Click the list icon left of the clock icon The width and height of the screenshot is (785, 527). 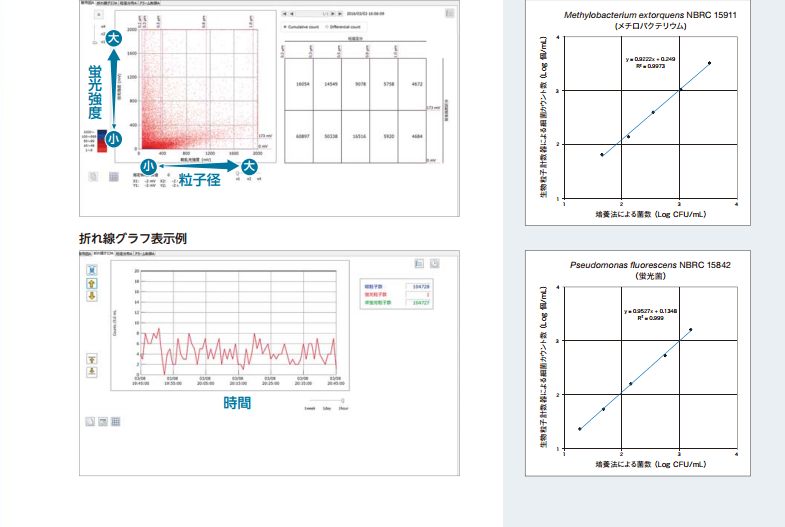(x=419, y=263)
